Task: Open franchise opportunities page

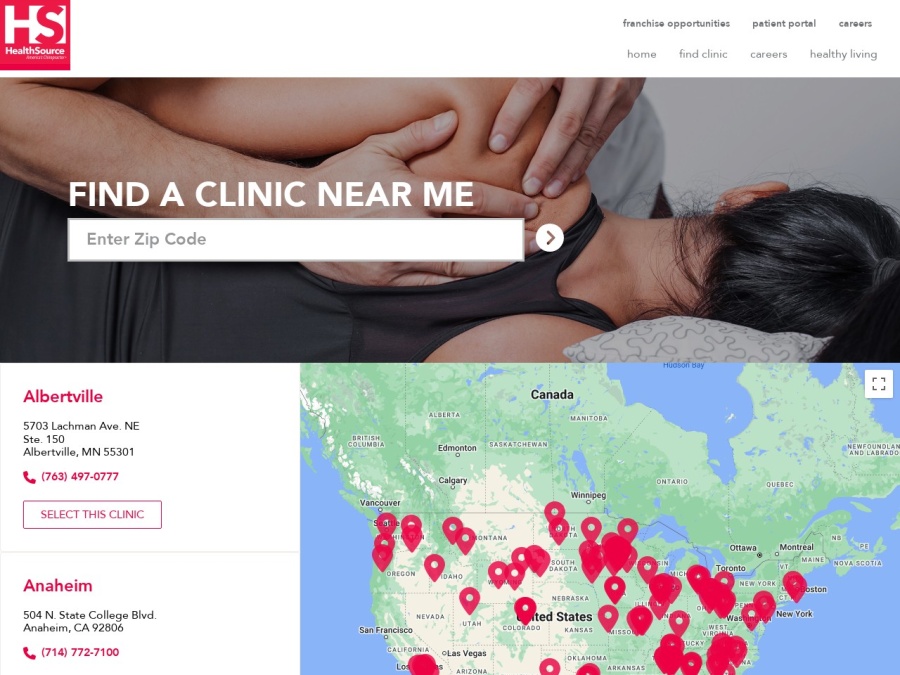Action: click(x=676, y=24)
